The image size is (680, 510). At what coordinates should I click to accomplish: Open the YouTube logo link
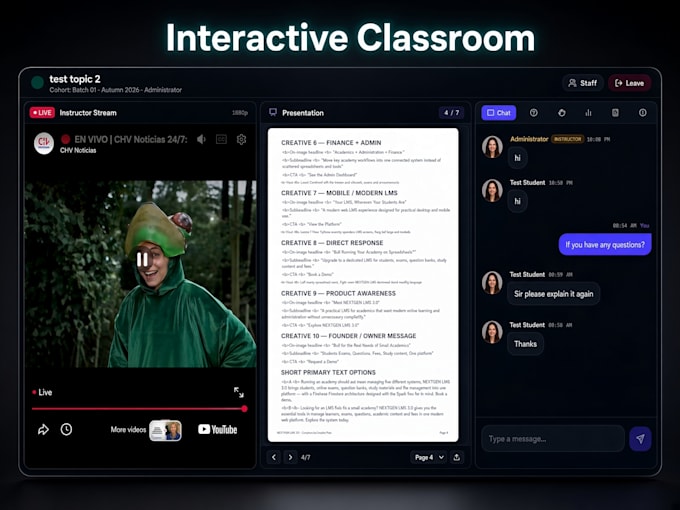217,429
